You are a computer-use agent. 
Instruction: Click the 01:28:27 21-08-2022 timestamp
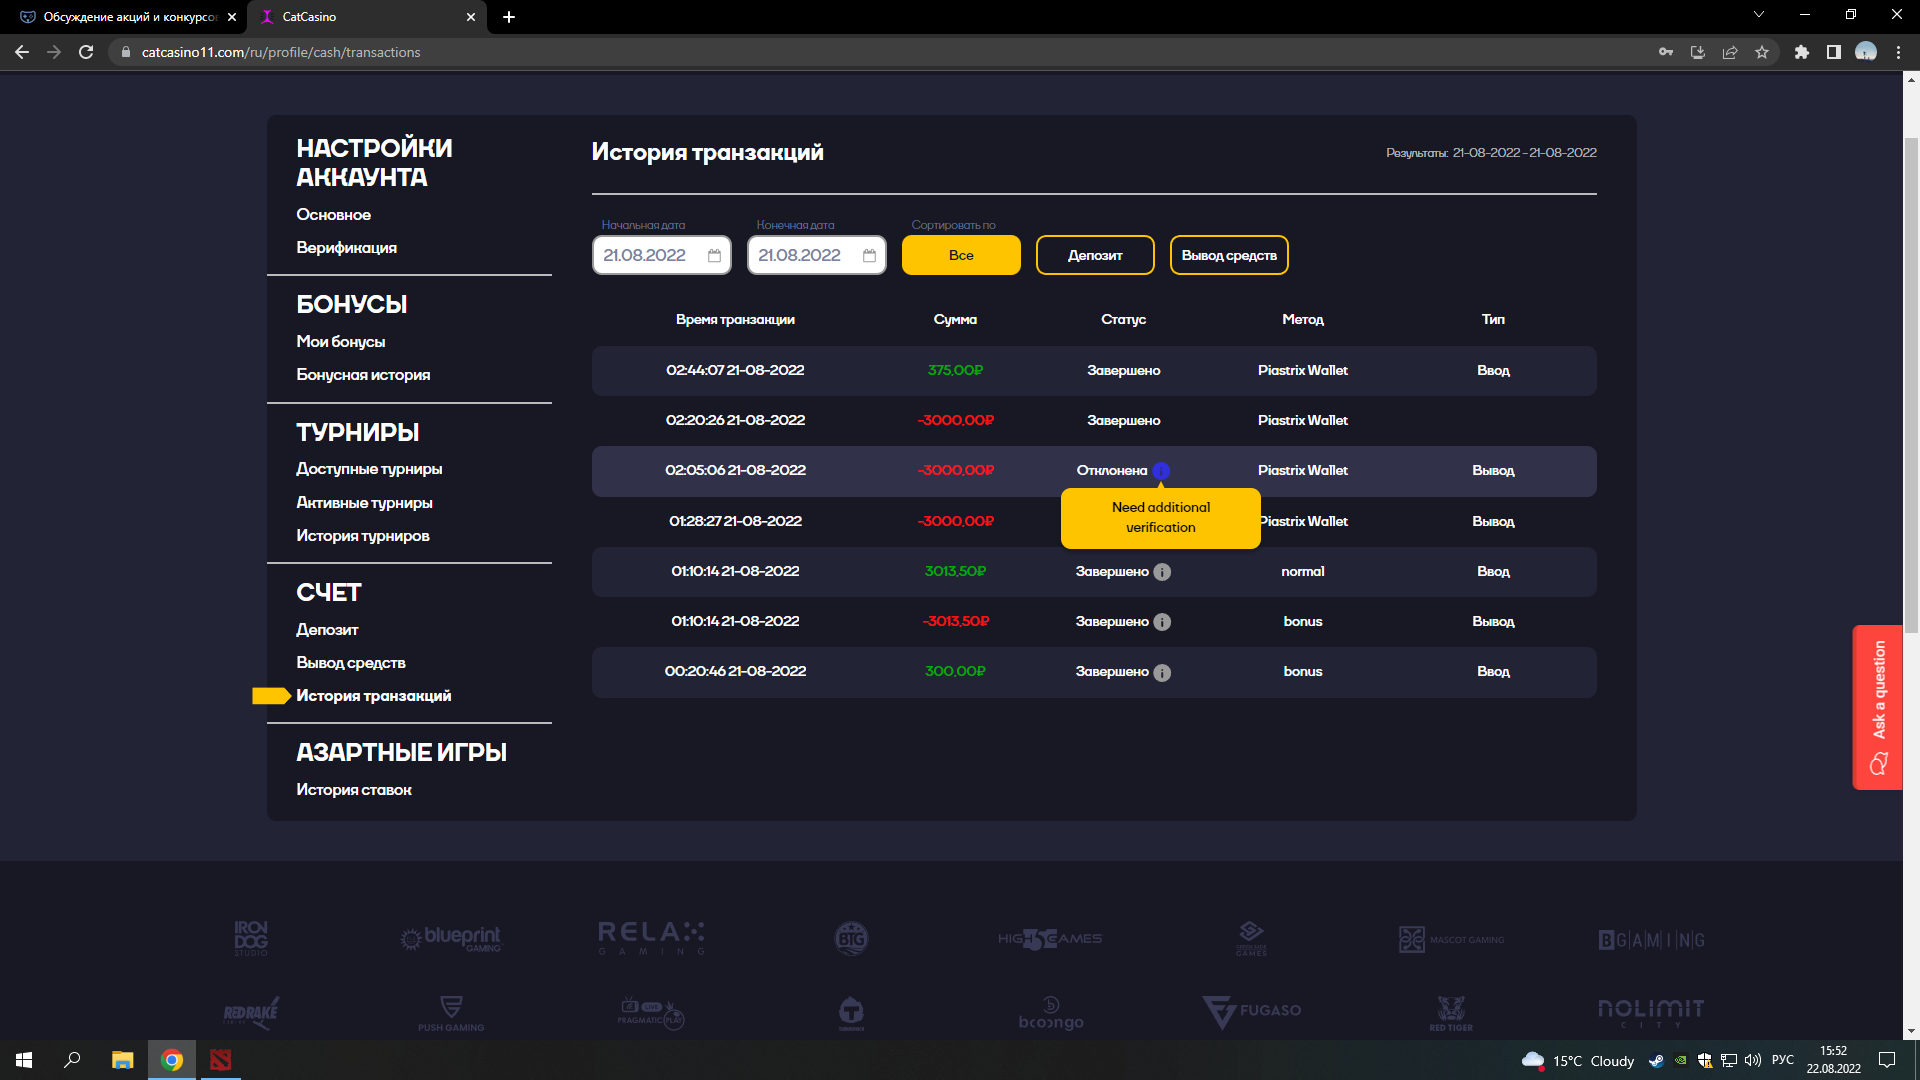[735, 522]
